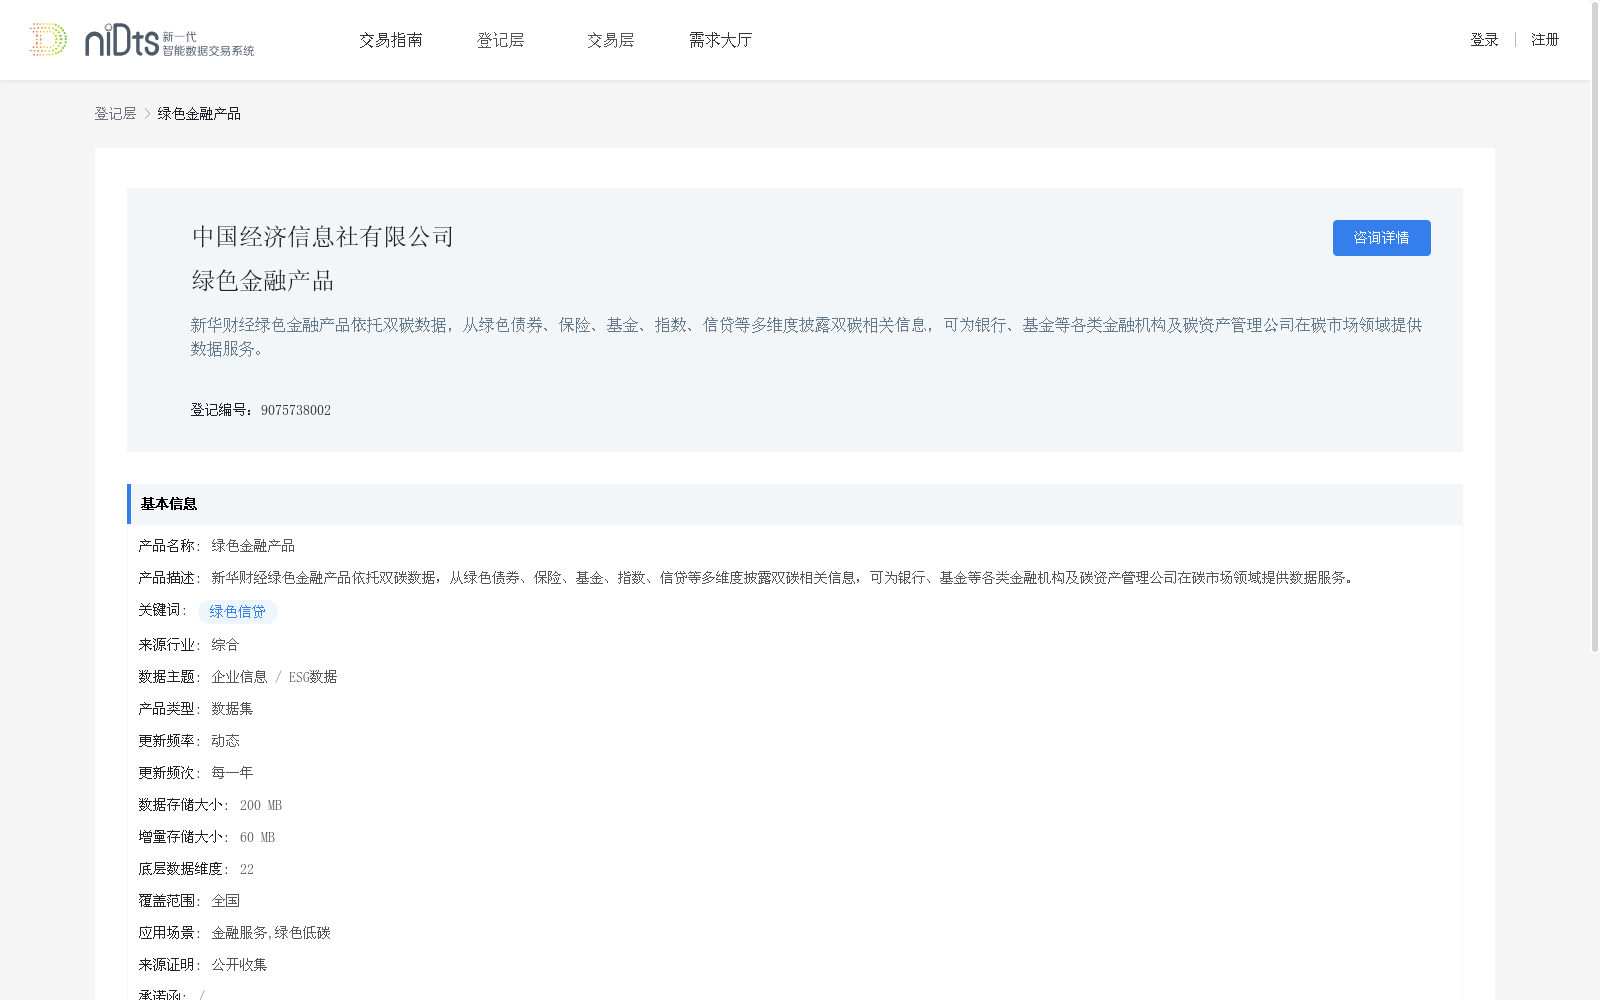Open the 交易层 menu
1600x1000 pixels.
pos(611,40)
